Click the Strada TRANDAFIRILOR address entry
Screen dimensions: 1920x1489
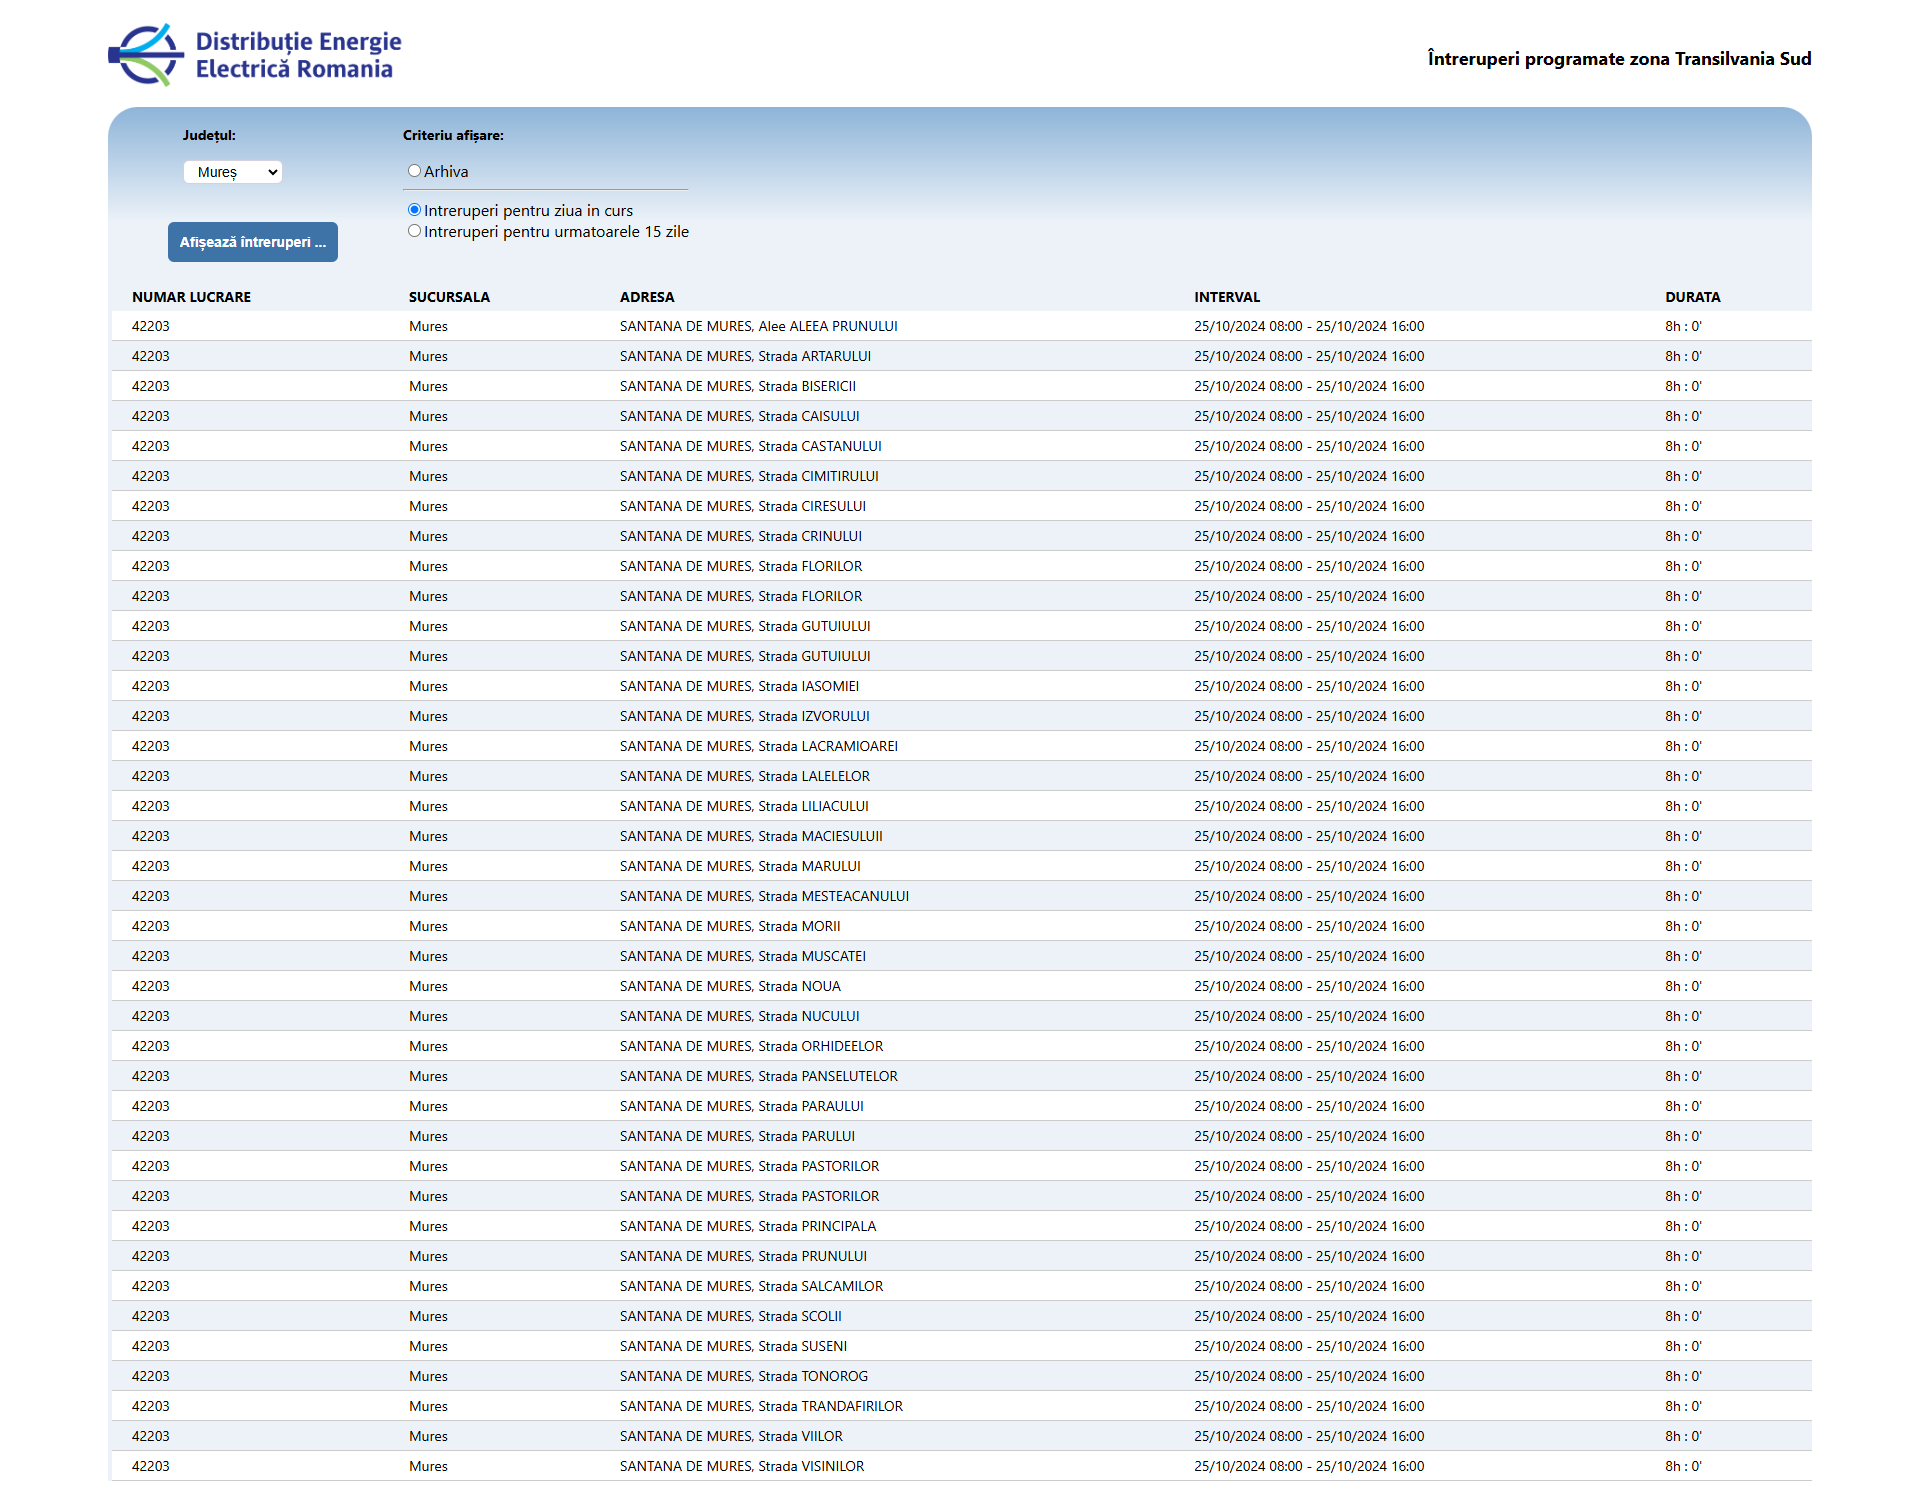761,1406
